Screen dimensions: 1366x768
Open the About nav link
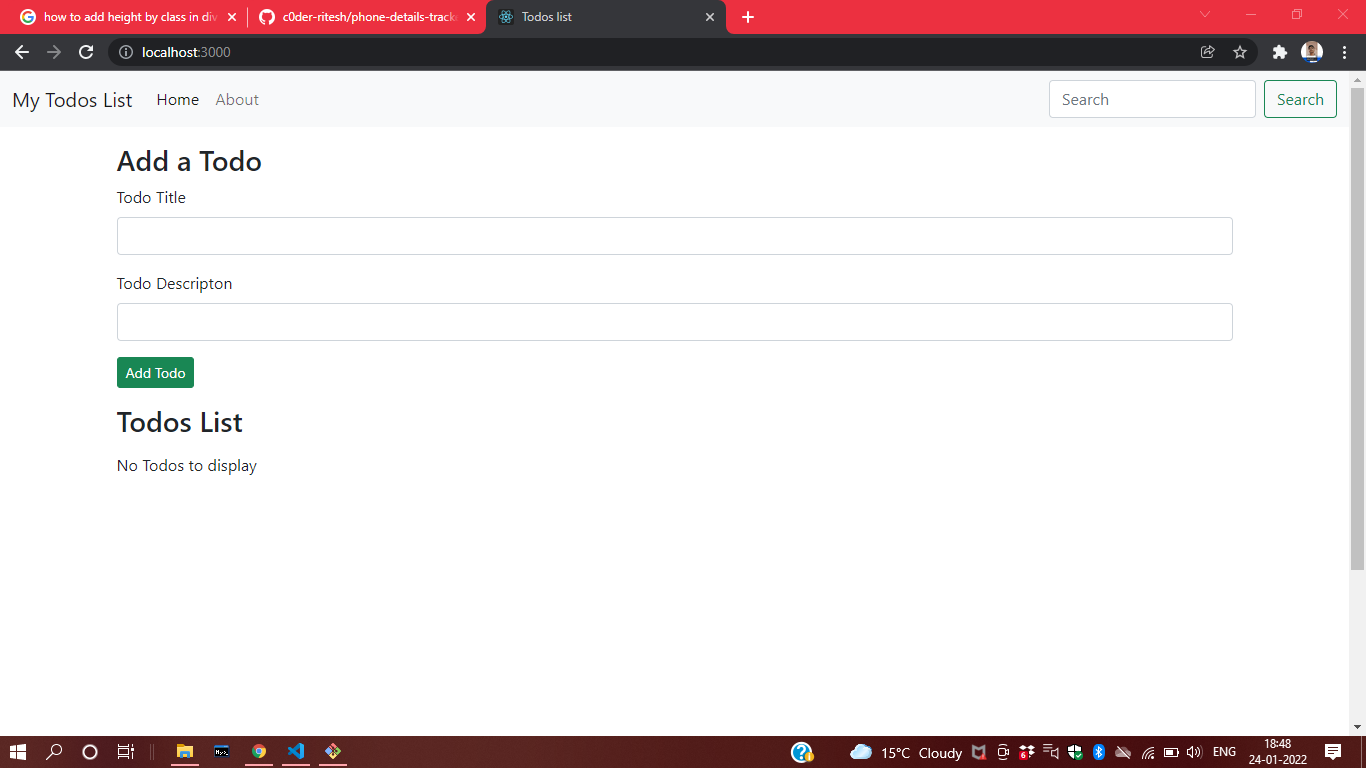[x=237, y=100]
